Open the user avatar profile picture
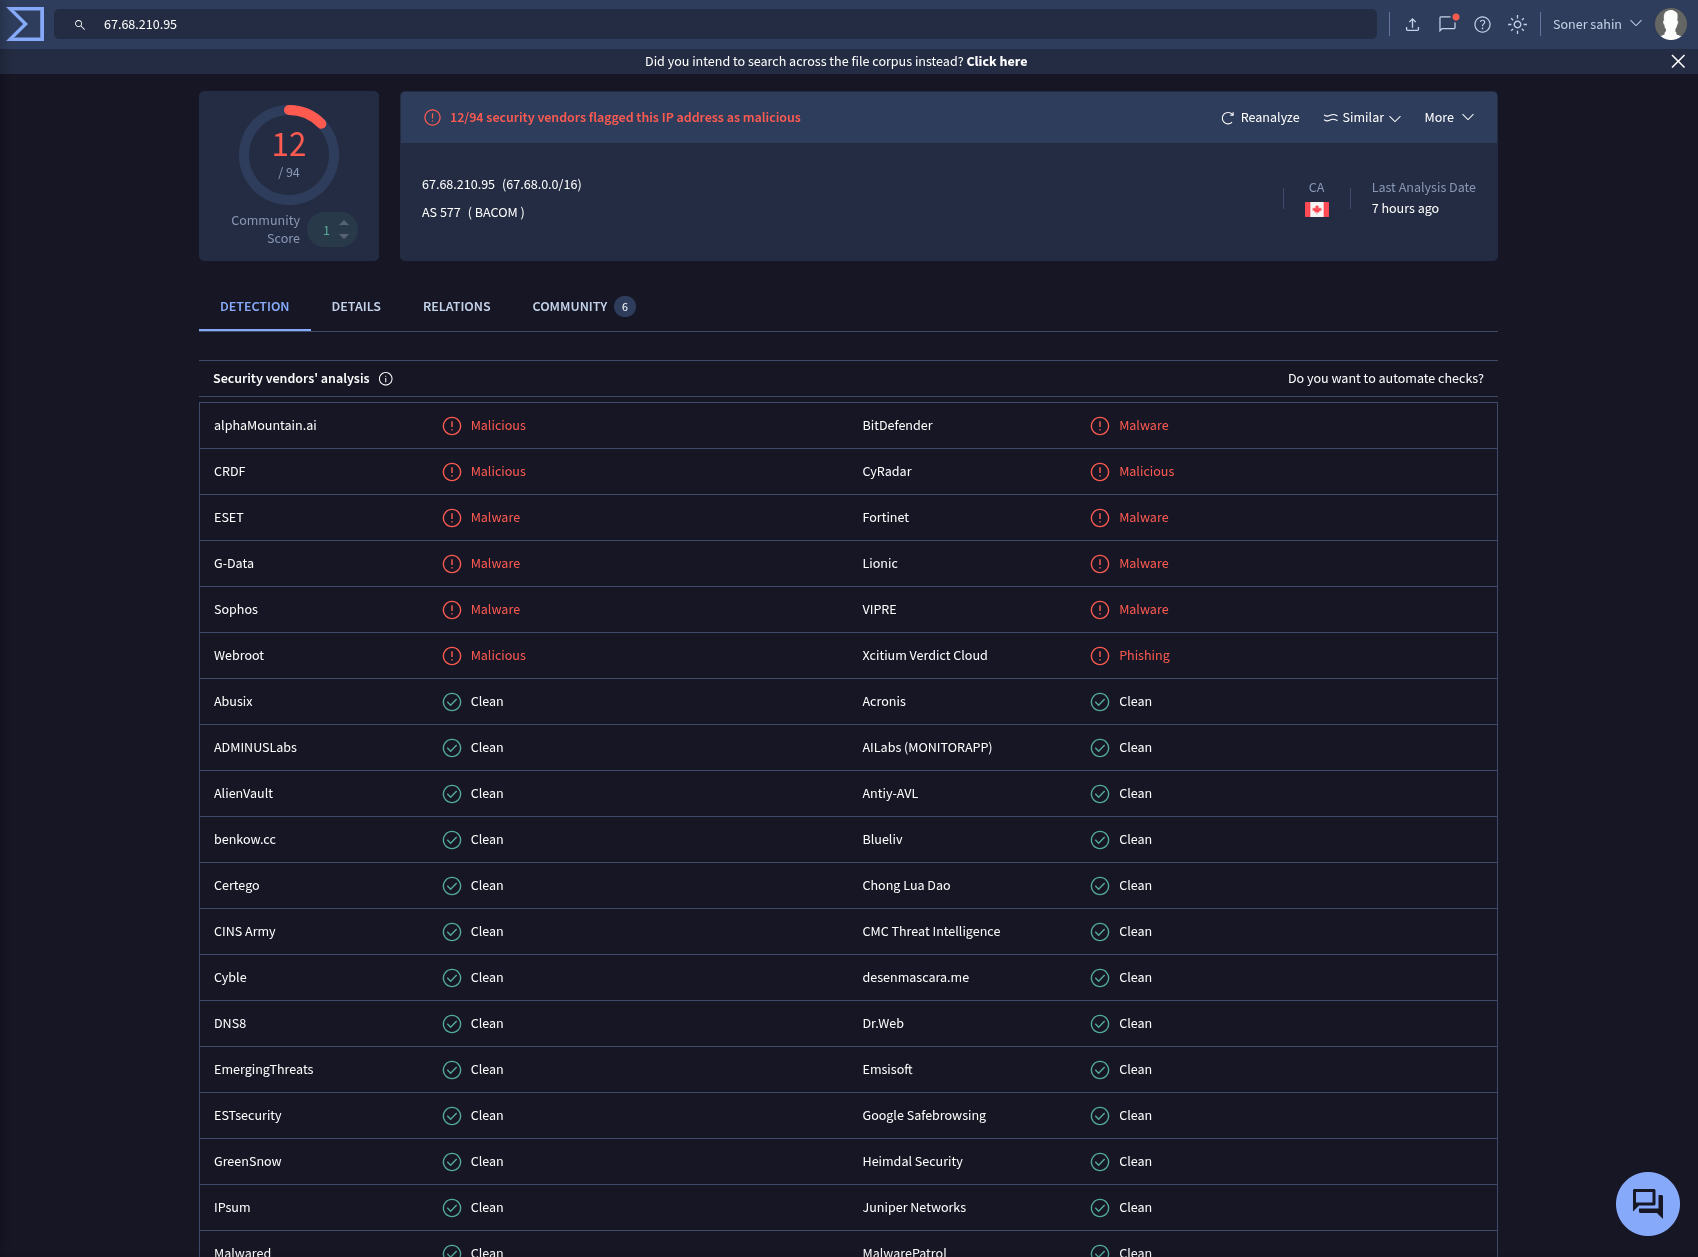The image size is (1698, 1257). [x=1670, y=24]
